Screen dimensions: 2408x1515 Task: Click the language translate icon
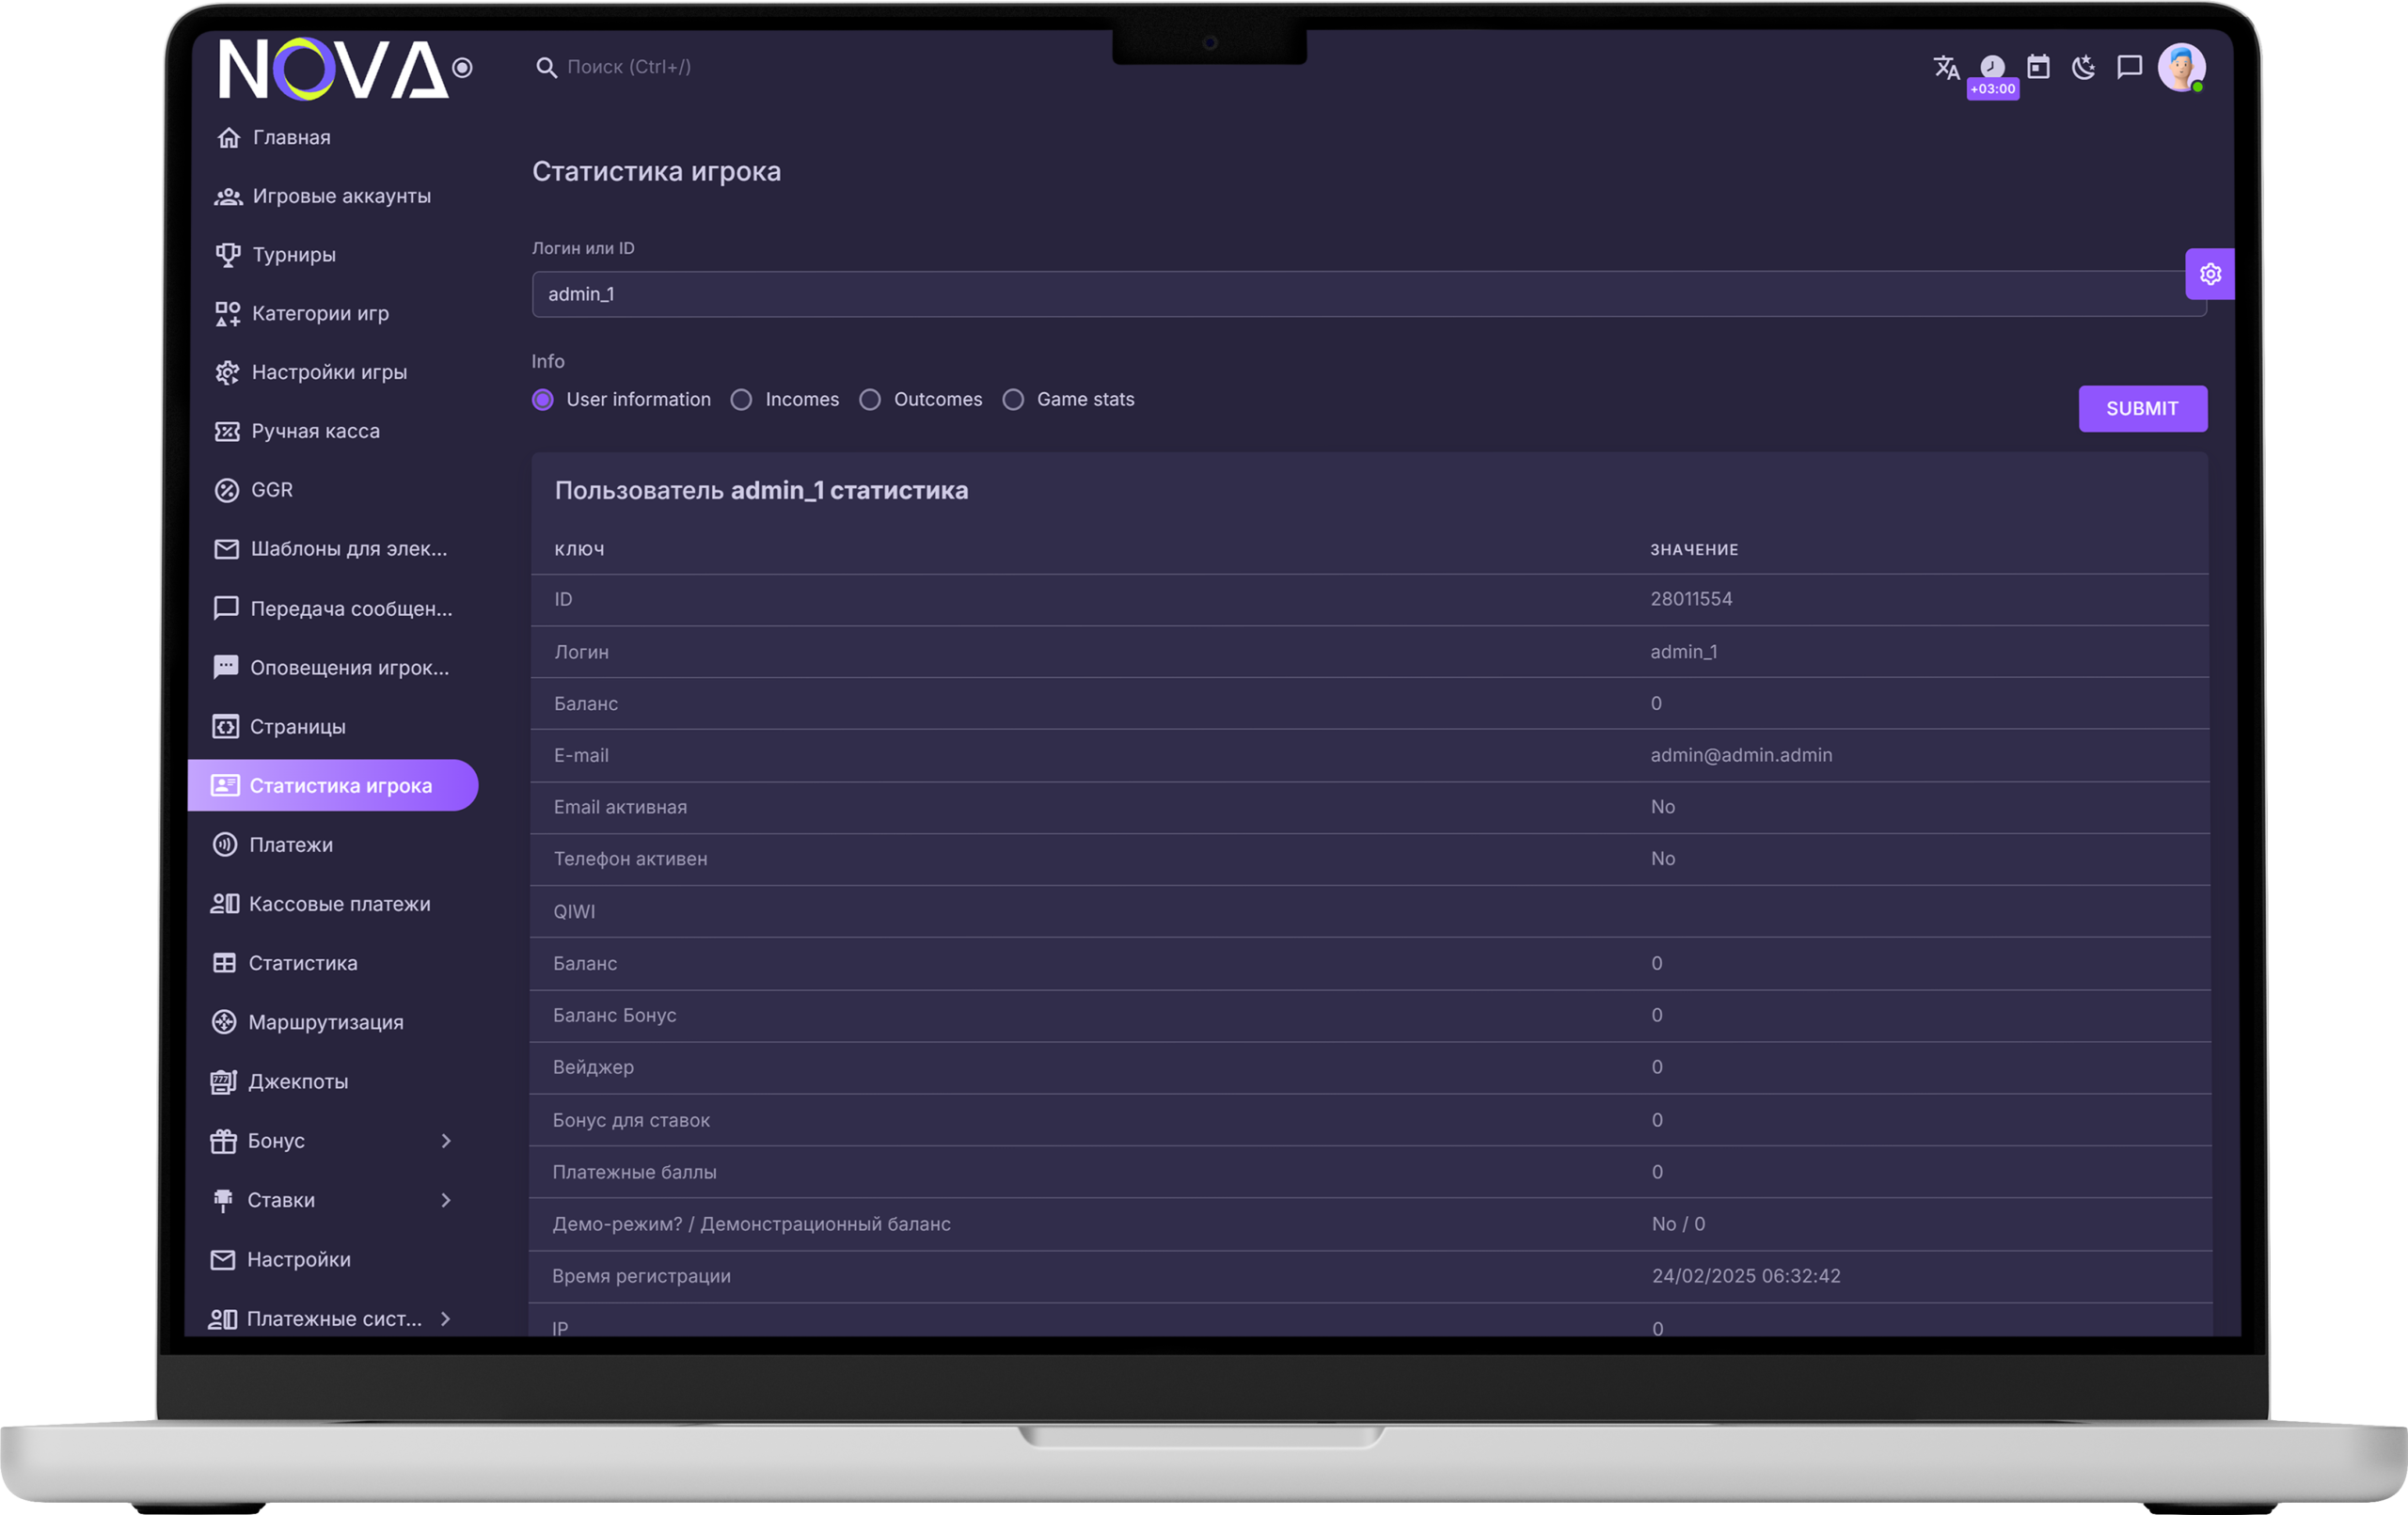pyautogui.click(x=1945, y=67)
